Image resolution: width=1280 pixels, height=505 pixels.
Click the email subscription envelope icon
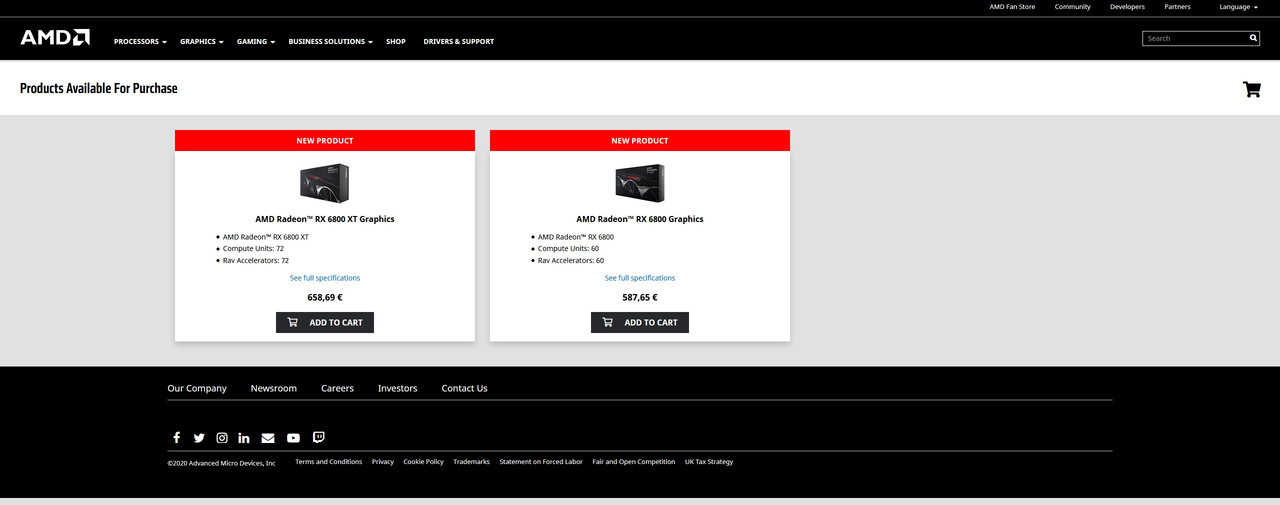[x=268, y=438]
